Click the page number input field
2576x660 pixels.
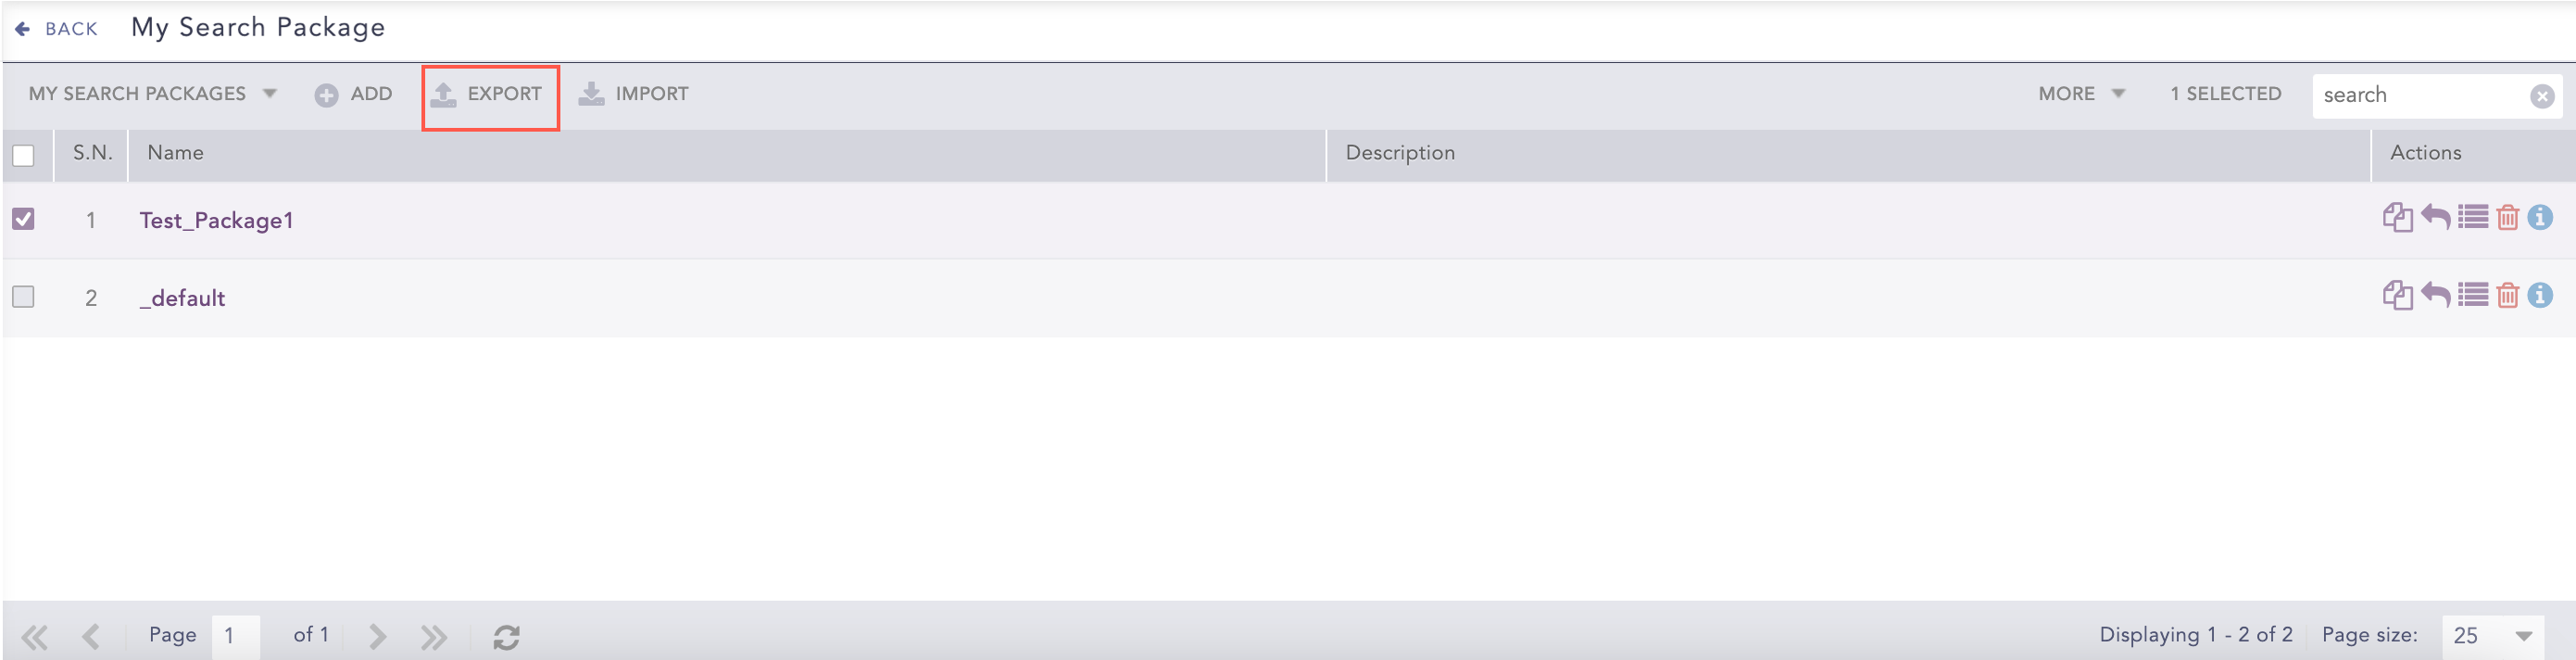pyautogui.click(x=235, y=635)
